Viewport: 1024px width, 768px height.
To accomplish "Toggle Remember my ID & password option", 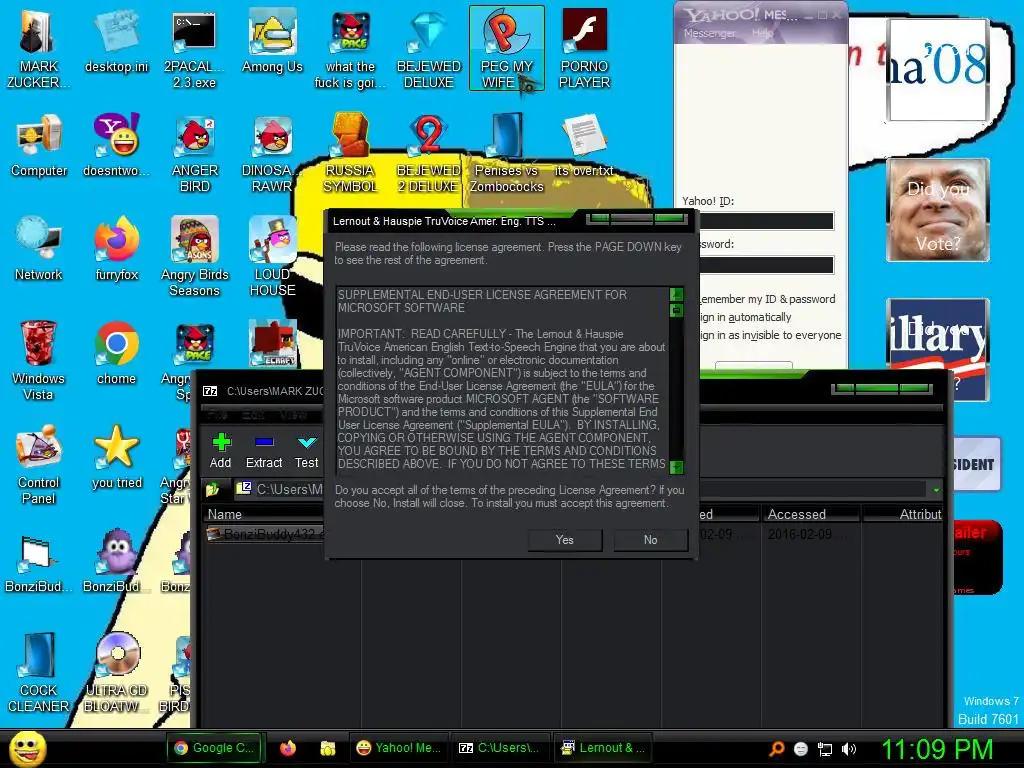I will click(x=767, y=299).
